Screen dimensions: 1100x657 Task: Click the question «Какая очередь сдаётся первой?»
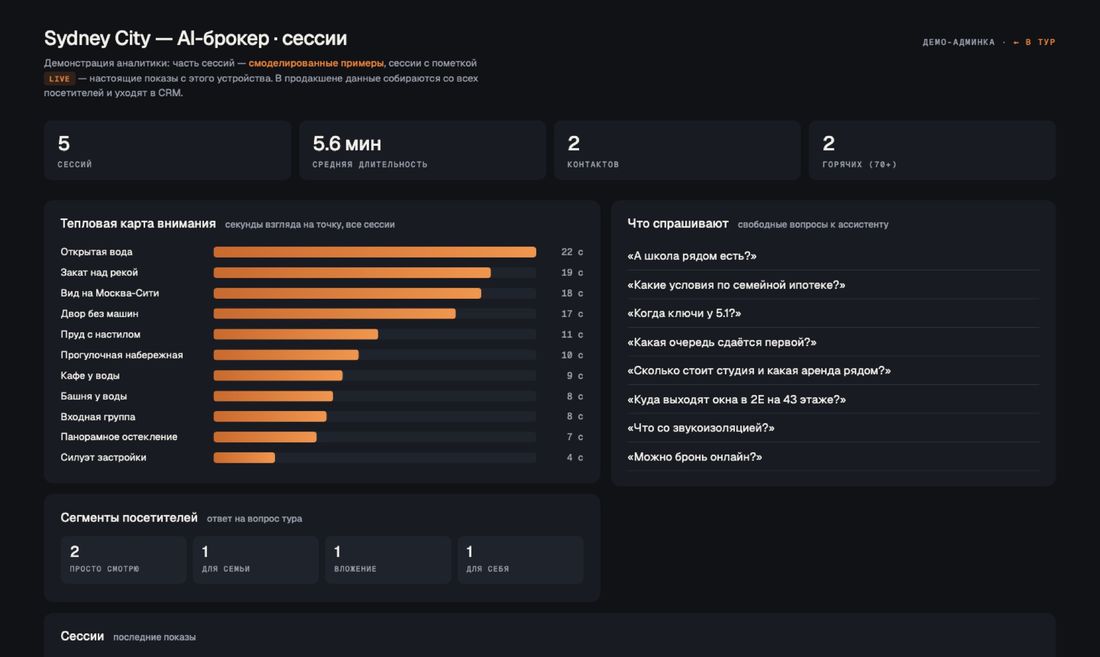(x=722, y=342)
